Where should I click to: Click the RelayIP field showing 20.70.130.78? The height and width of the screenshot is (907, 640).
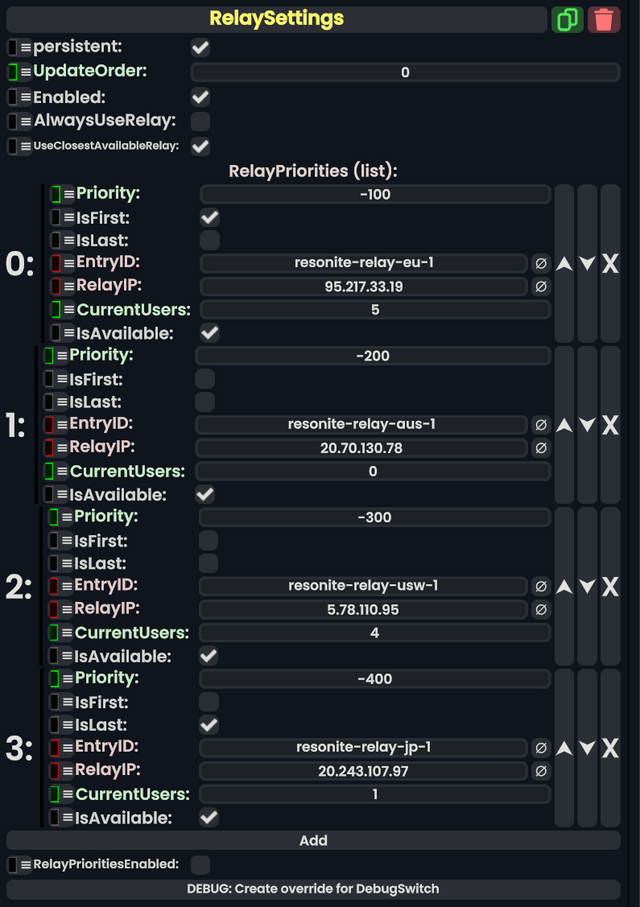coord(364,447)
